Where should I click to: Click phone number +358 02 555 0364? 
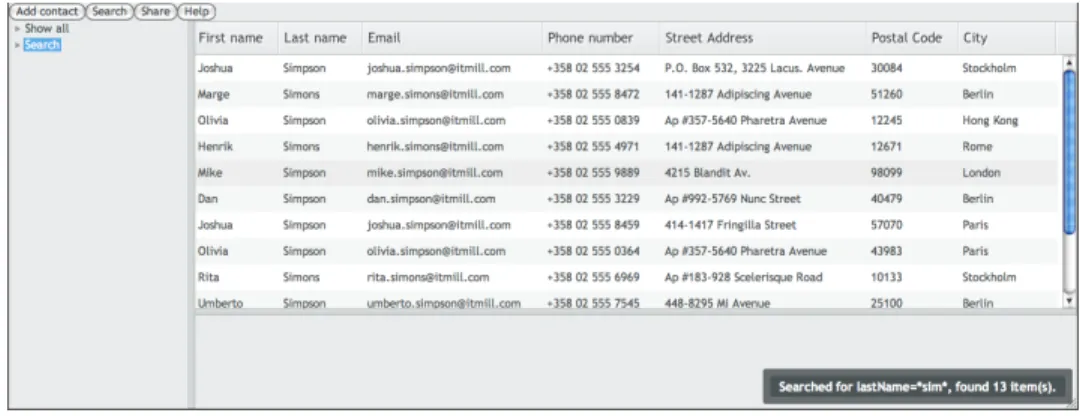(593, 251)
